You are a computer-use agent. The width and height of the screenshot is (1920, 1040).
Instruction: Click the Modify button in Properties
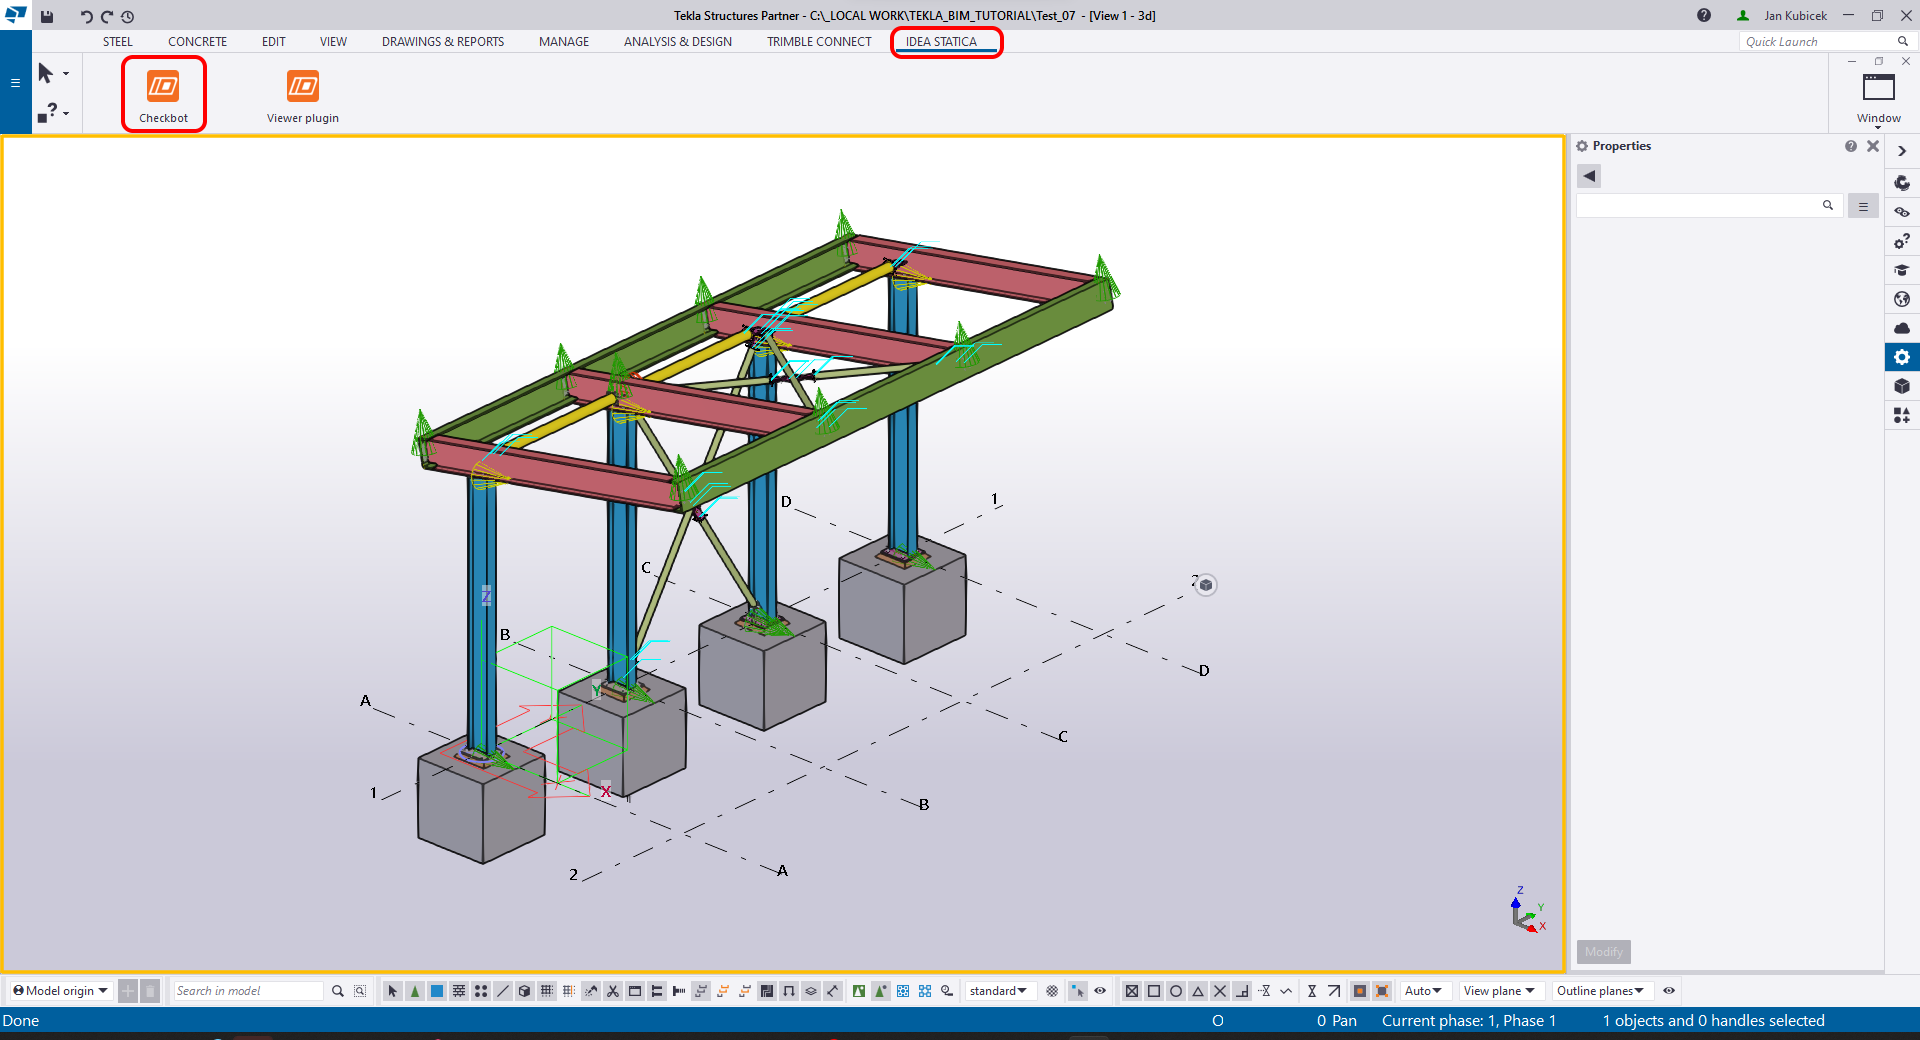(1603, 952)
